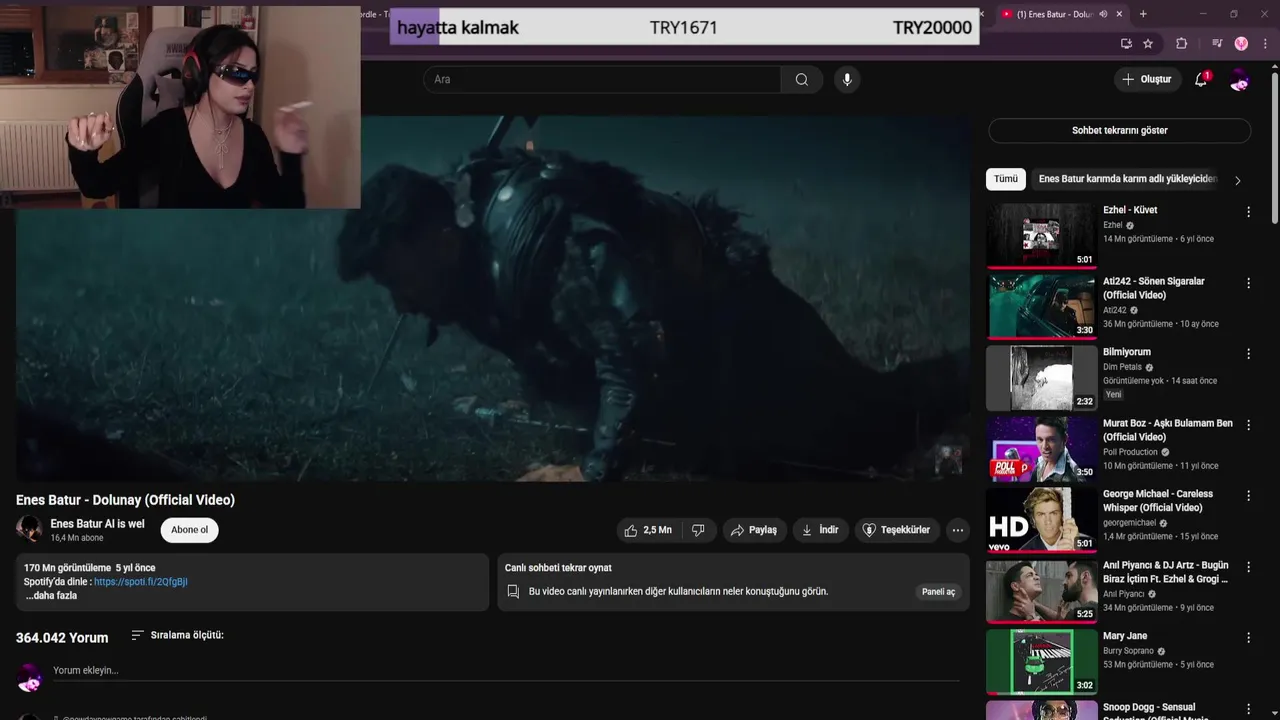Click Abone ol subscribe button
1280x720 pixels.
click(189, 530)
